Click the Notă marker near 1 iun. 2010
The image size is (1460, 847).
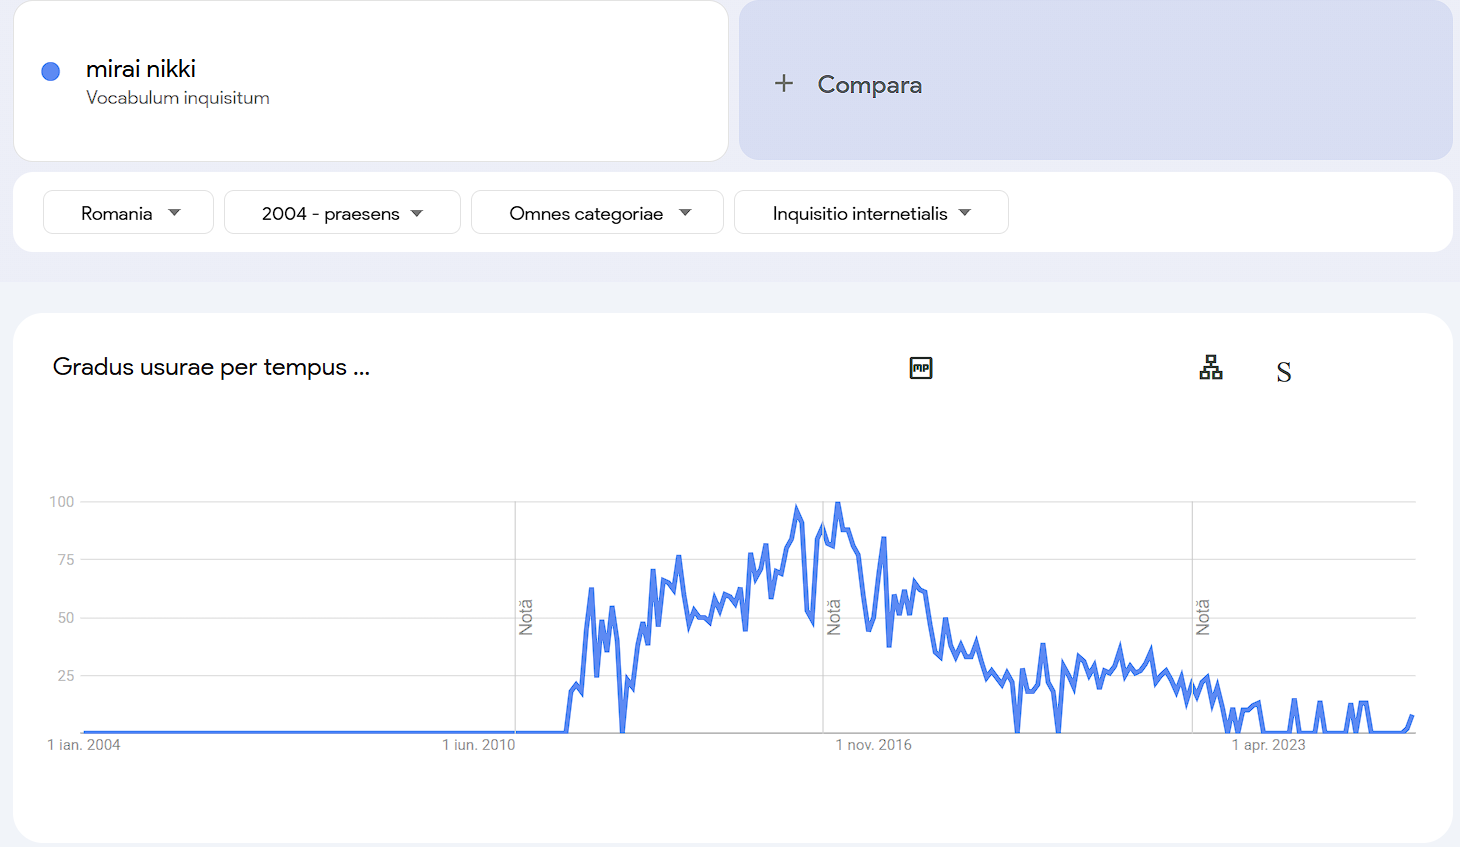pos(526,617)
